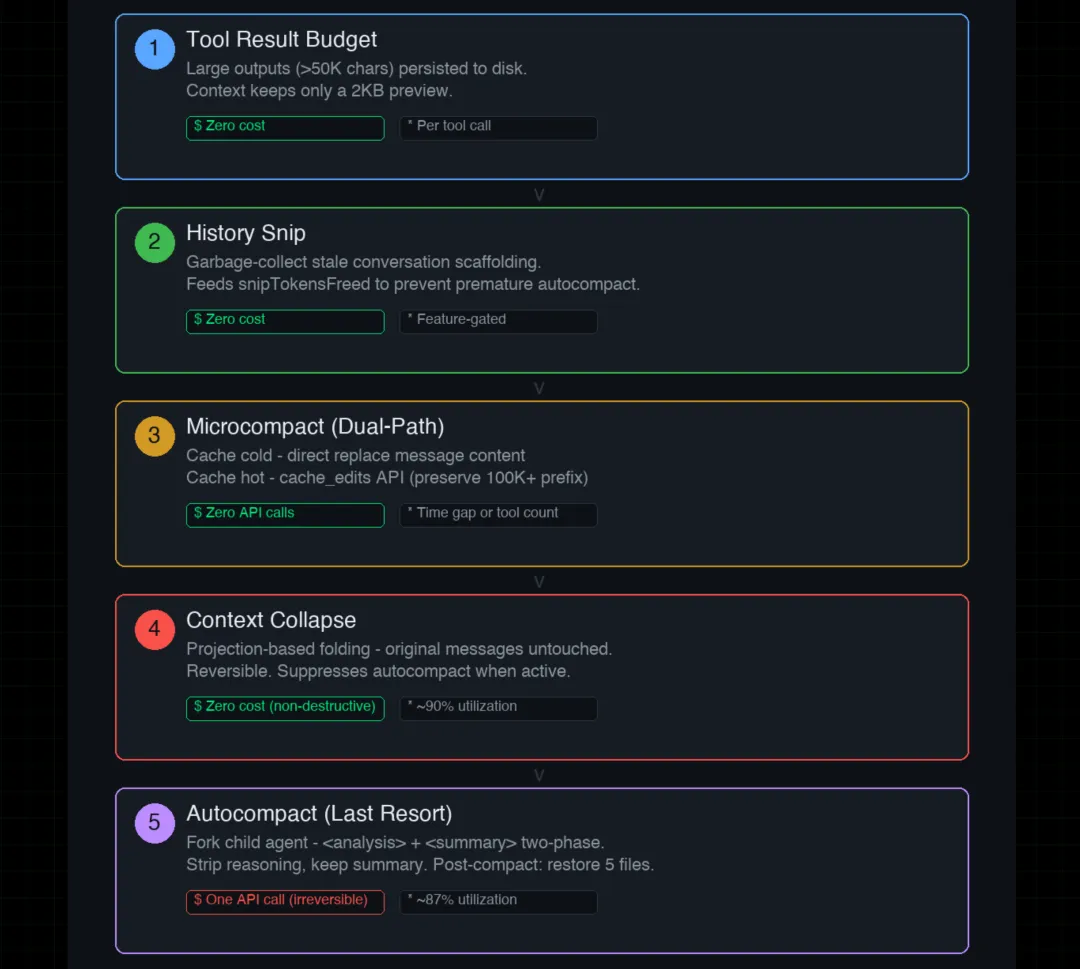Click the One API call (irreversible) badge
This screenshot has width=1080, height=969.
click(x=285, y=901)
